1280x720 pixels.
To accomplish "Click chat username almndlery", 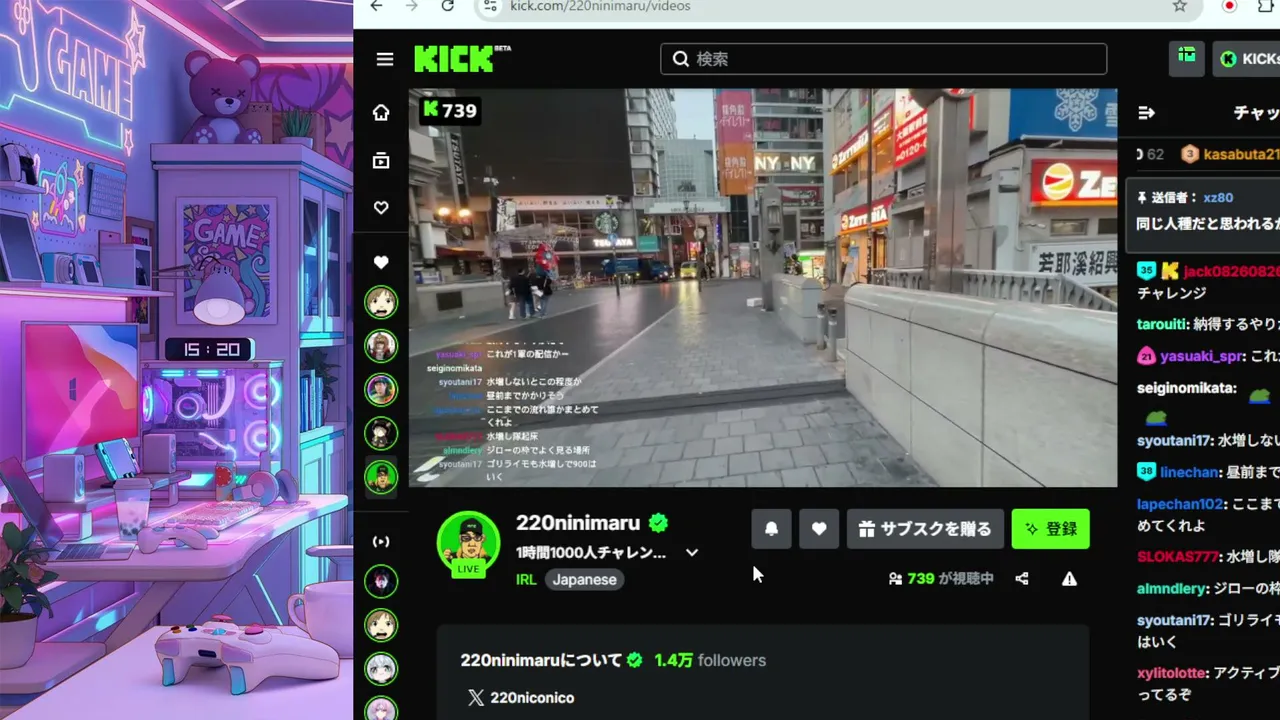I will tap(1172, 589).
